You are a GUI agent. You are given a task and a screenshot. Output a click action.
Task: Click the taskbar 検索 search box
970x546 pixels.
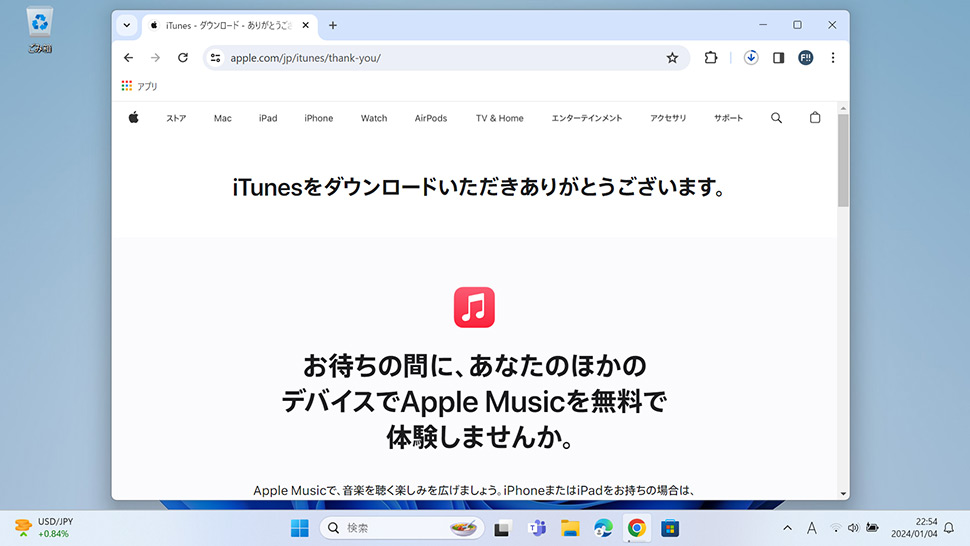pos(401,528)
